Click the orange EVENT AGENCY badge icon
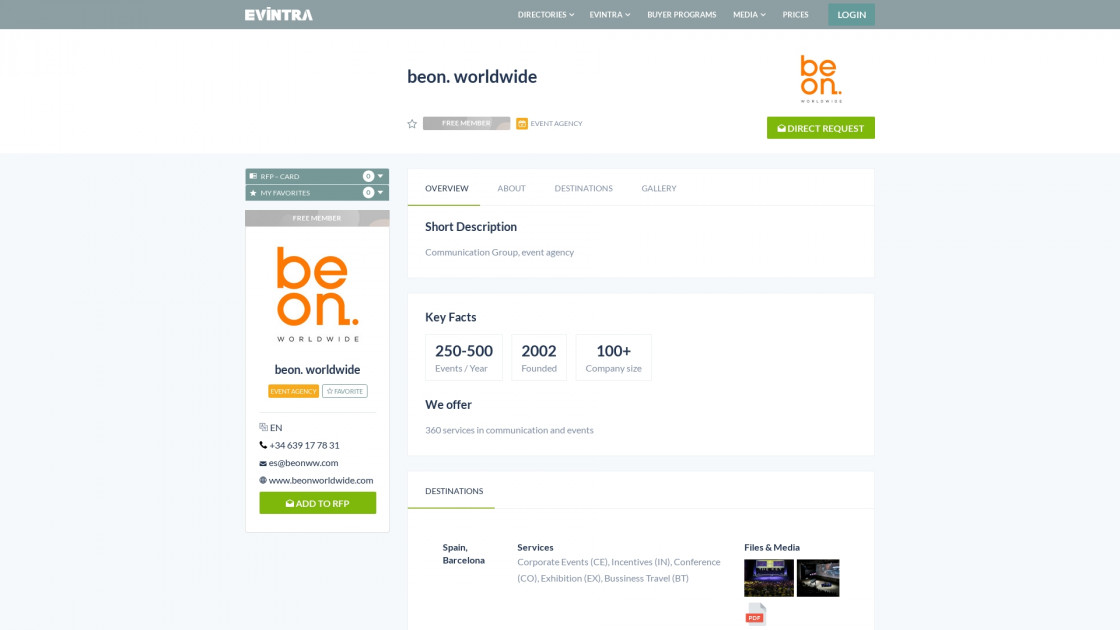The width and height of the screenshot is (1120, 630). (521, 123)
